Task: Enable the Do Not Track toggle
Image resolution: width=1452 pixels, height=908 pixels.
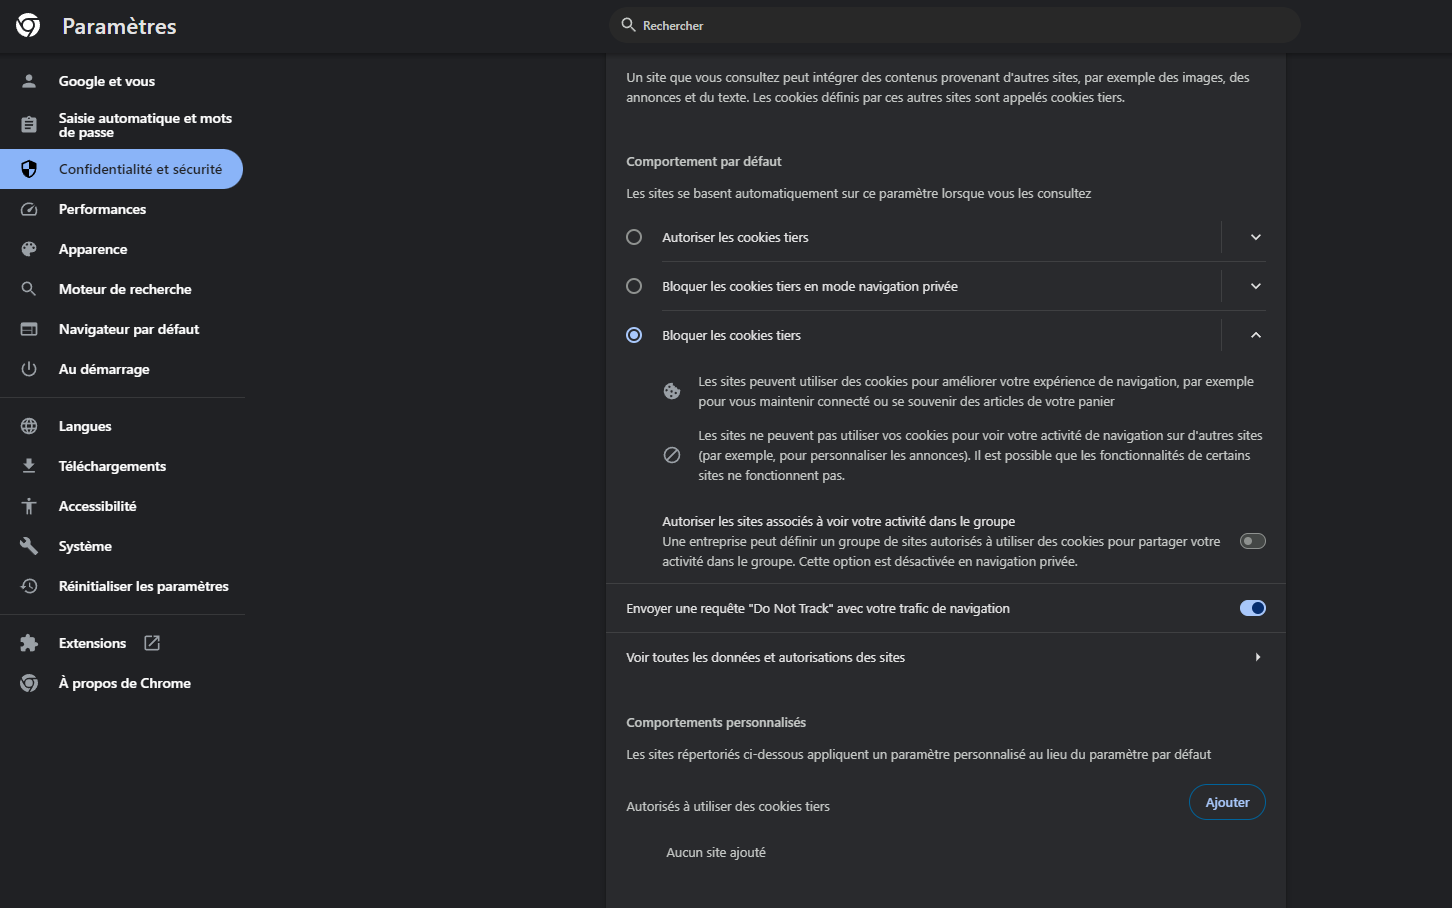Action: coord(1252,607)
